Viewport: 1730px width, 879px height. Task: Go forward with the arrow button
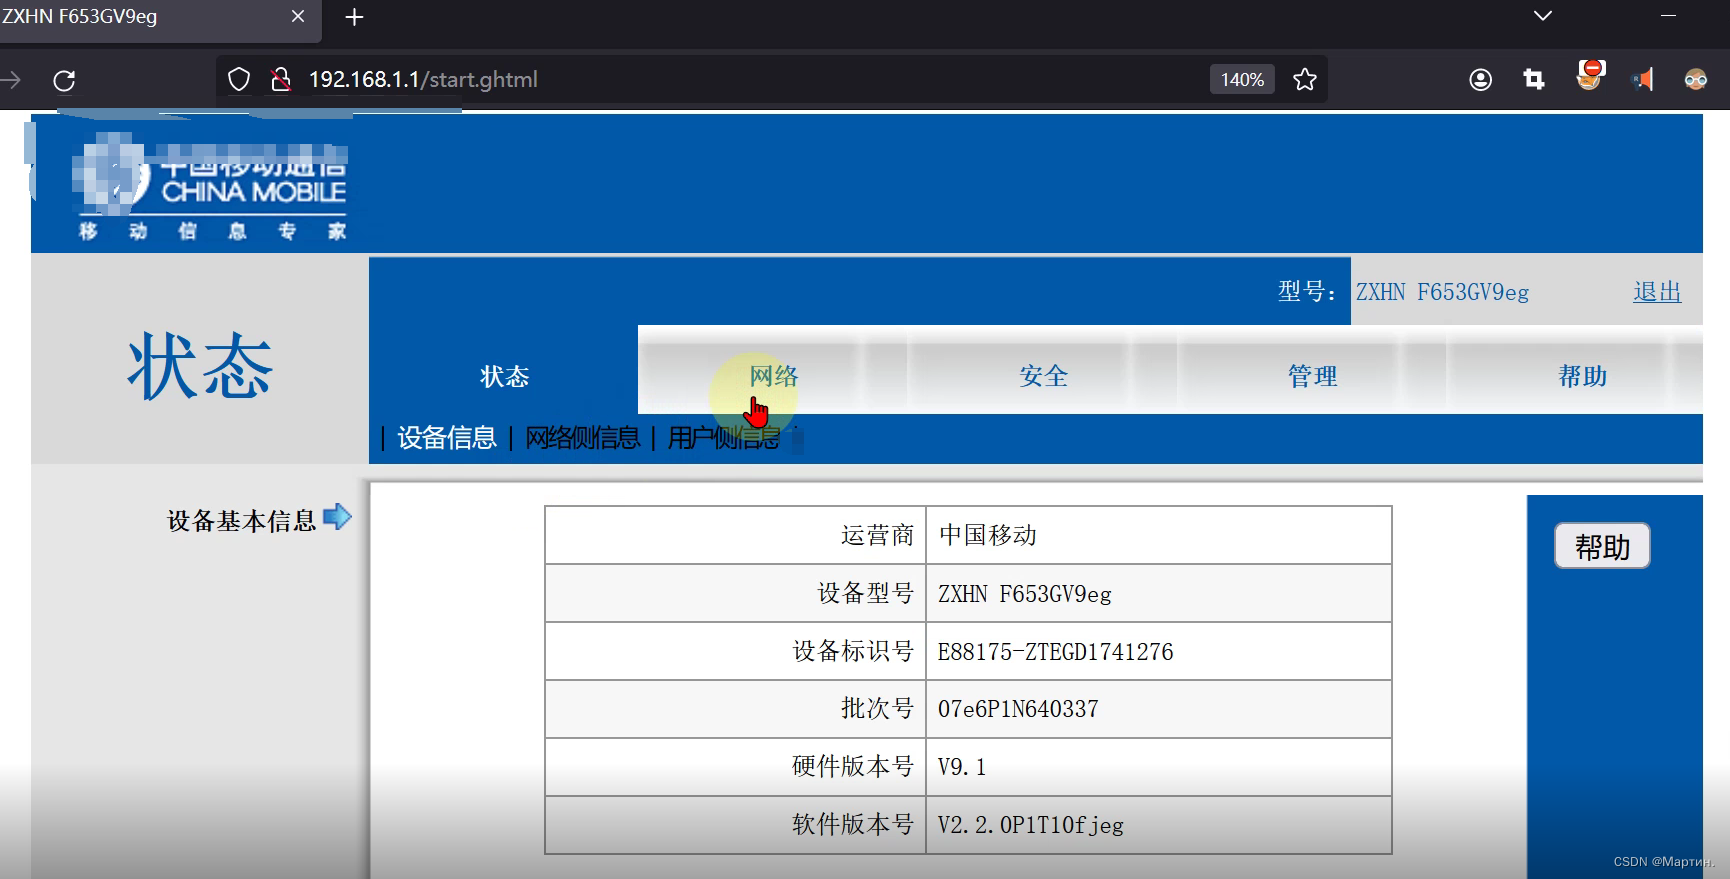(11, 80)
